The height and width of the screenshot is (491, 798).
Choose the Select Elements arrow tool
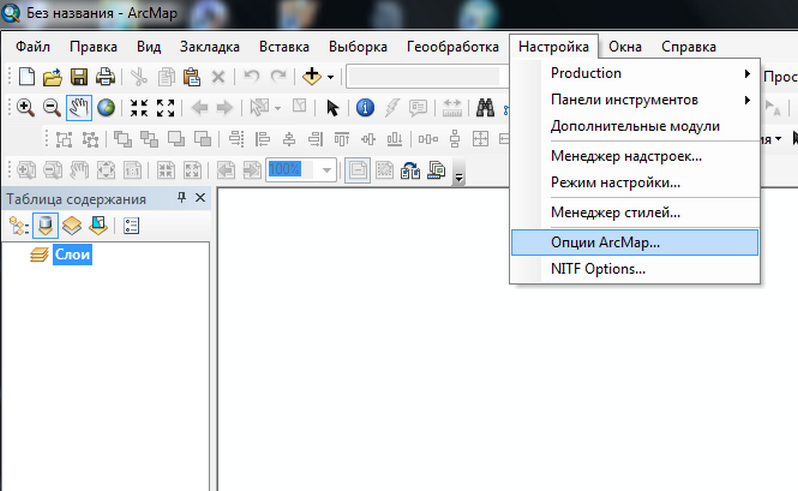tap(332, 108)
